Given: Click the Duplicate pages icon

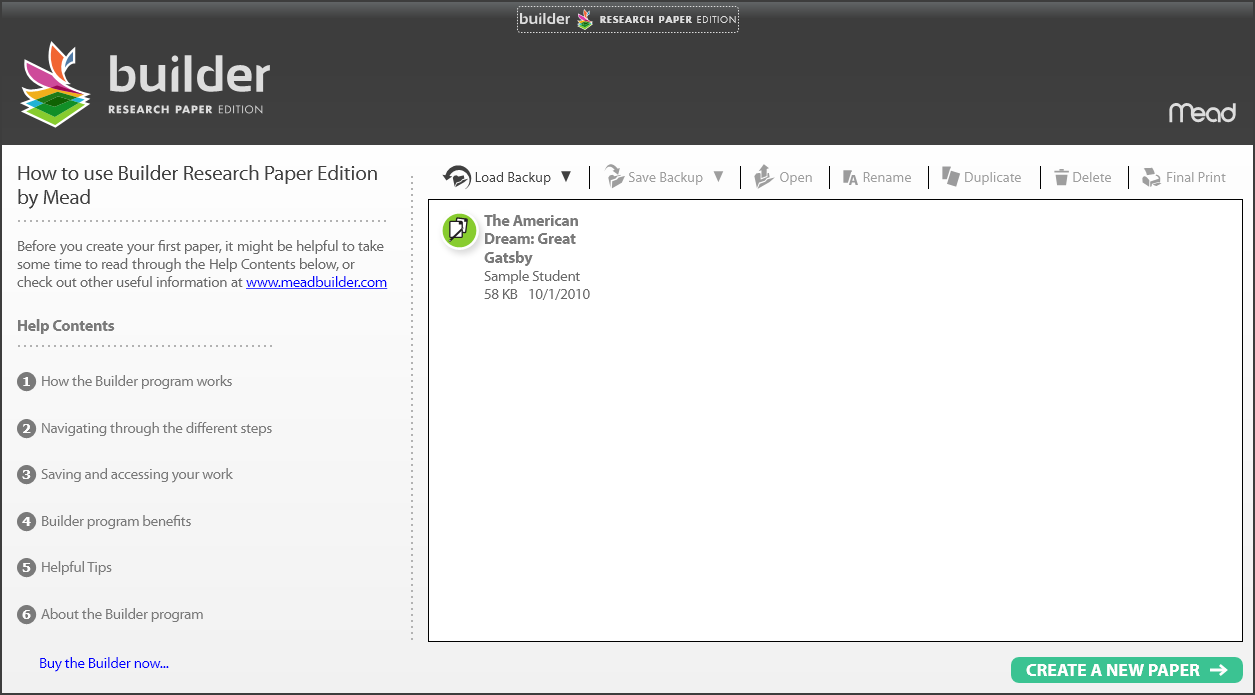Looking at the screenshot, I should 950,177.
